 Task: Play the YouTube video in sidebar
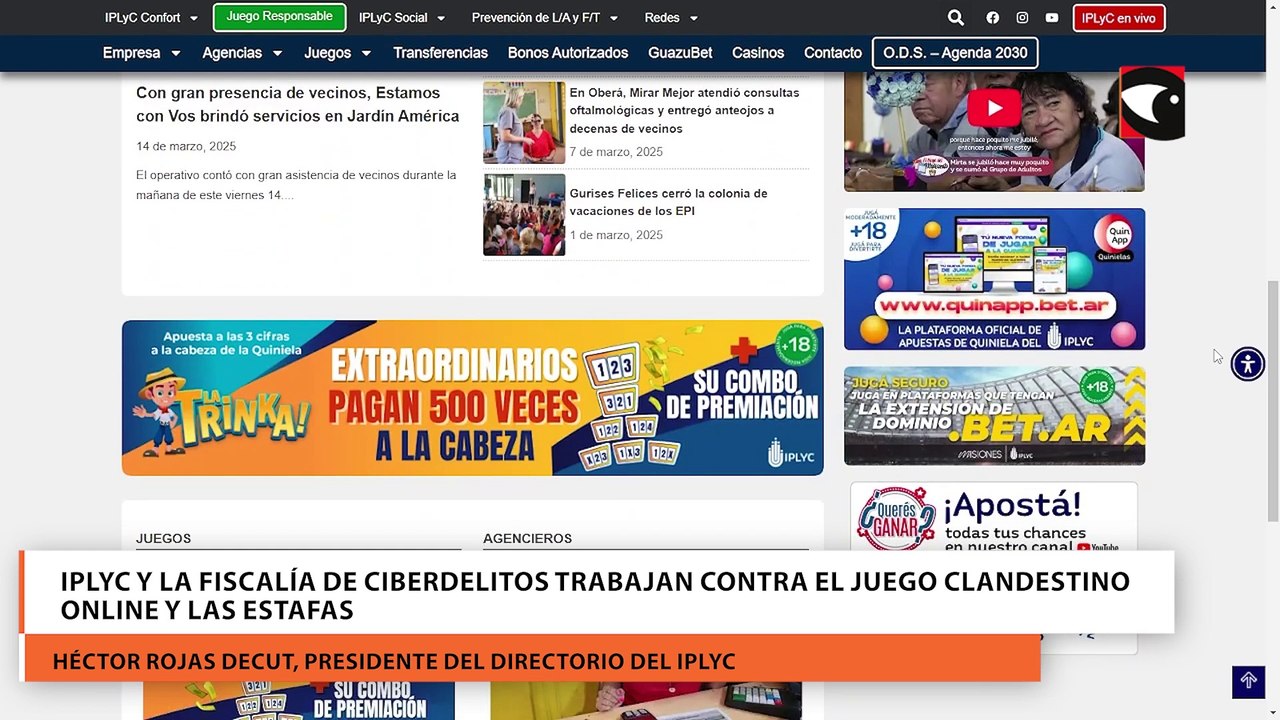click(x=994, y=108)
